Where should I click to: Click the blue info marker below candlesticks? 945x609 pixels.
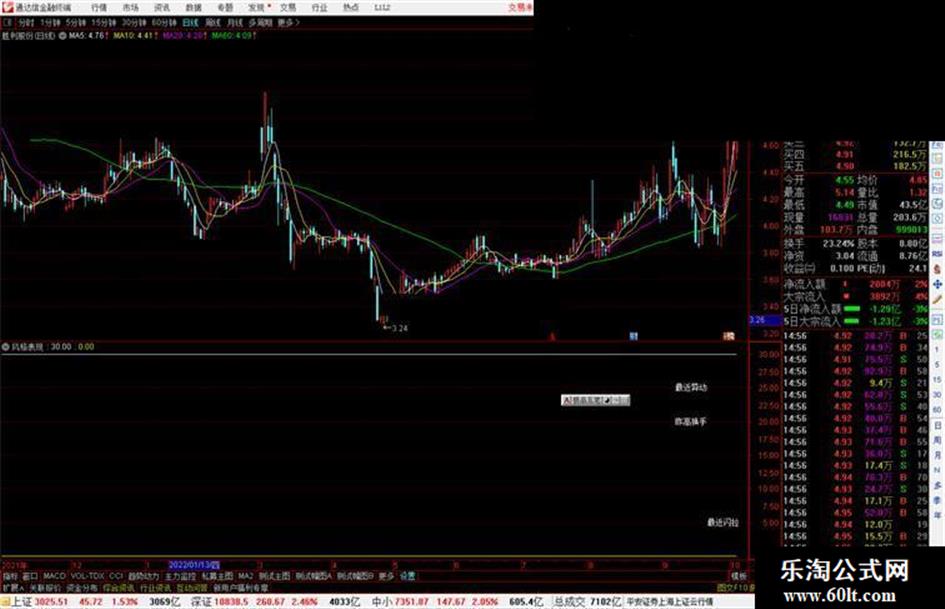click(633, 336)
